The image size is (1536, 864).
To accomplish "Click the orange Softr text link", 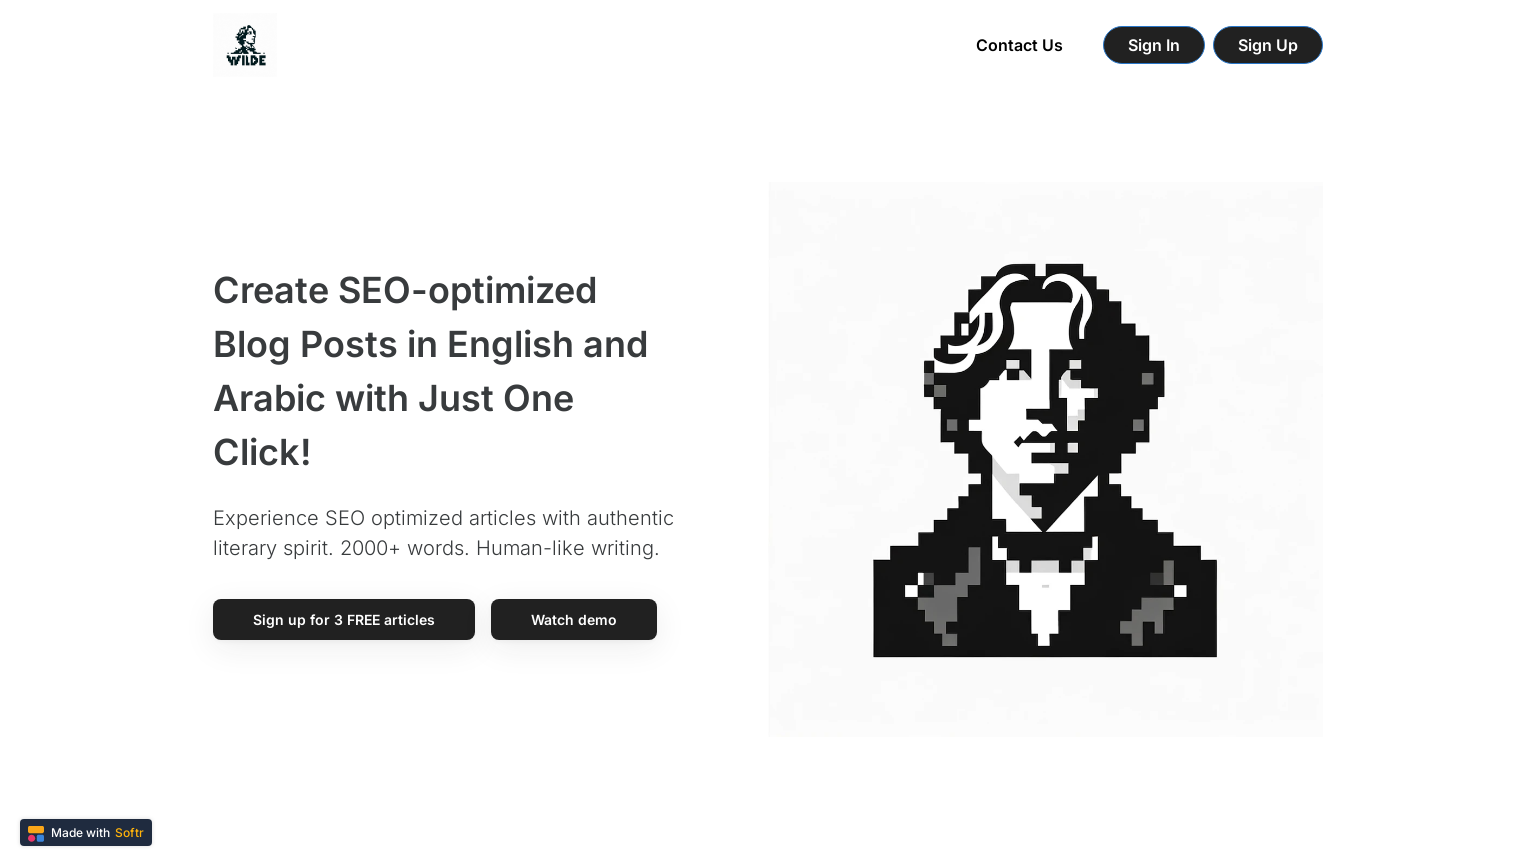I will [x=129, y=833].
